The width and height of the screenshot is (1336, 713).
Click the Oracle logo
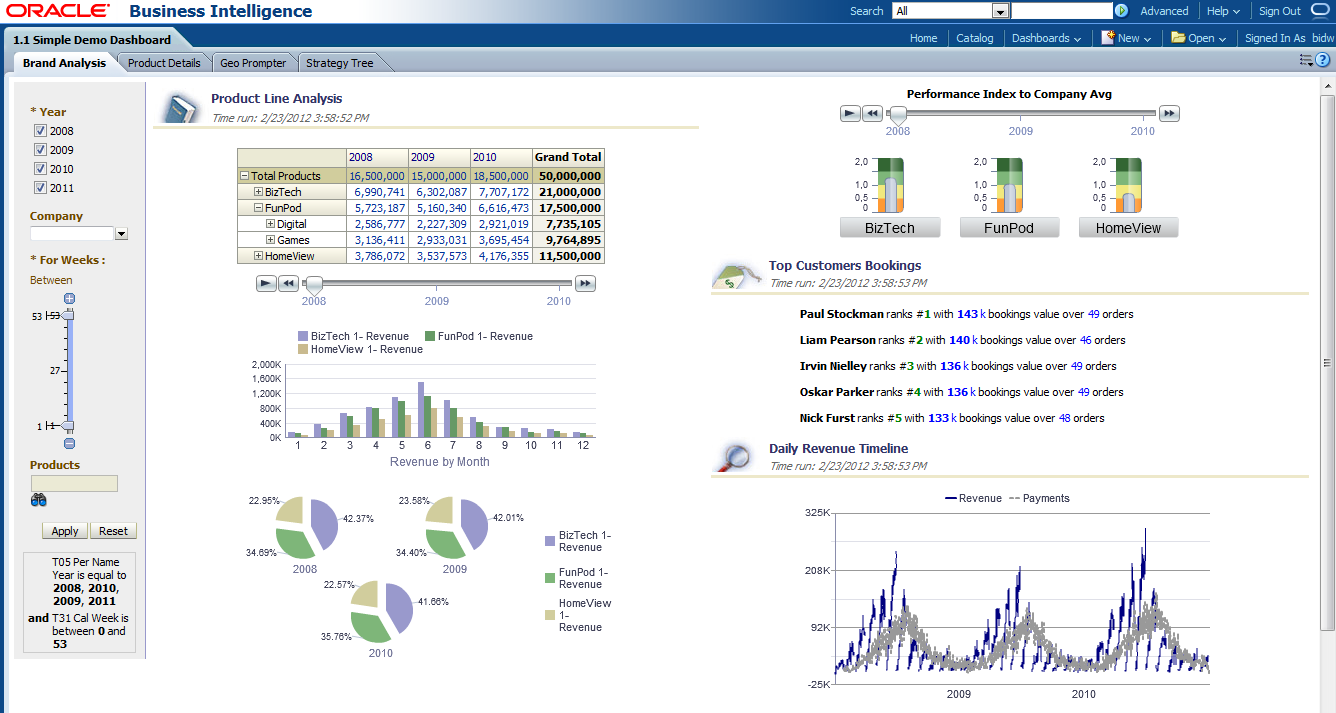pos(56,11)
